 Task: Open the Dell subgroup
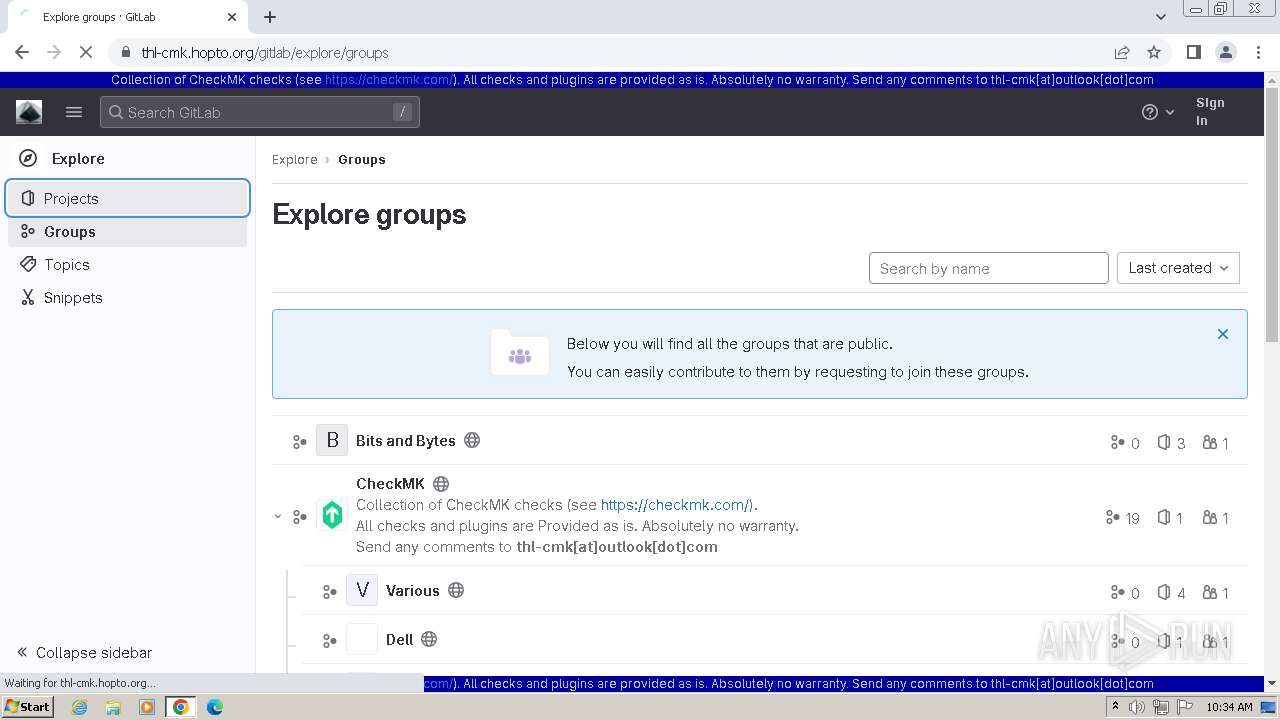tap(400, 639)
